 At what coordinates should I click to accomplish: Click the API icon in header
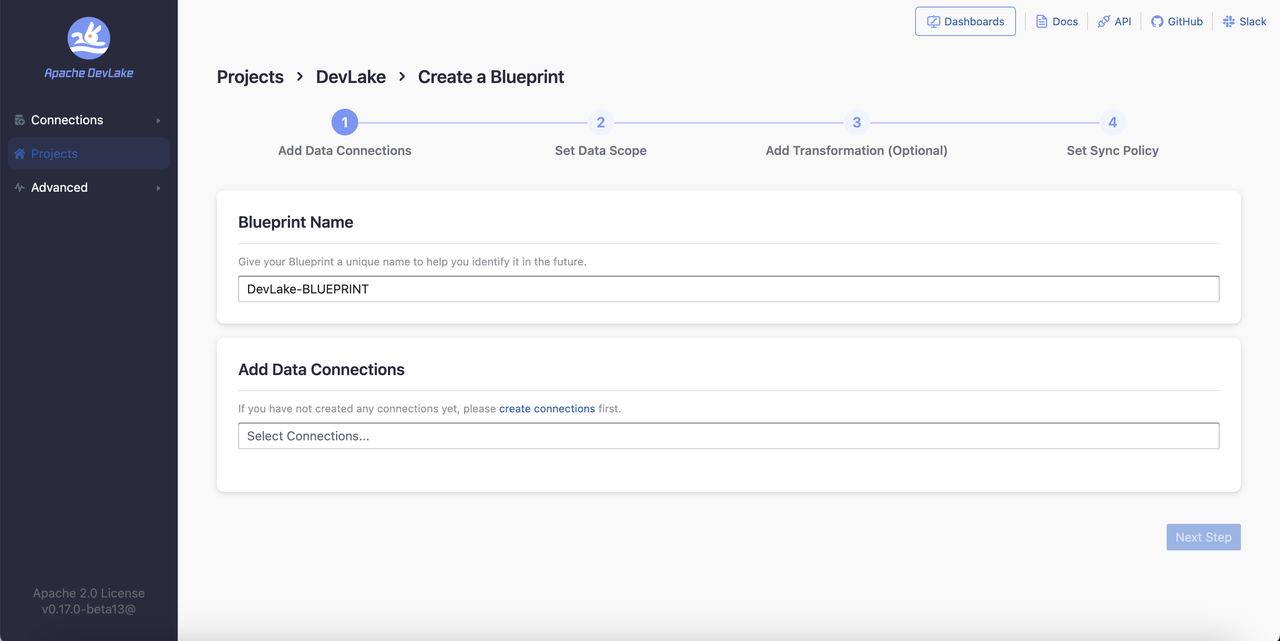tap(1104, 21)
